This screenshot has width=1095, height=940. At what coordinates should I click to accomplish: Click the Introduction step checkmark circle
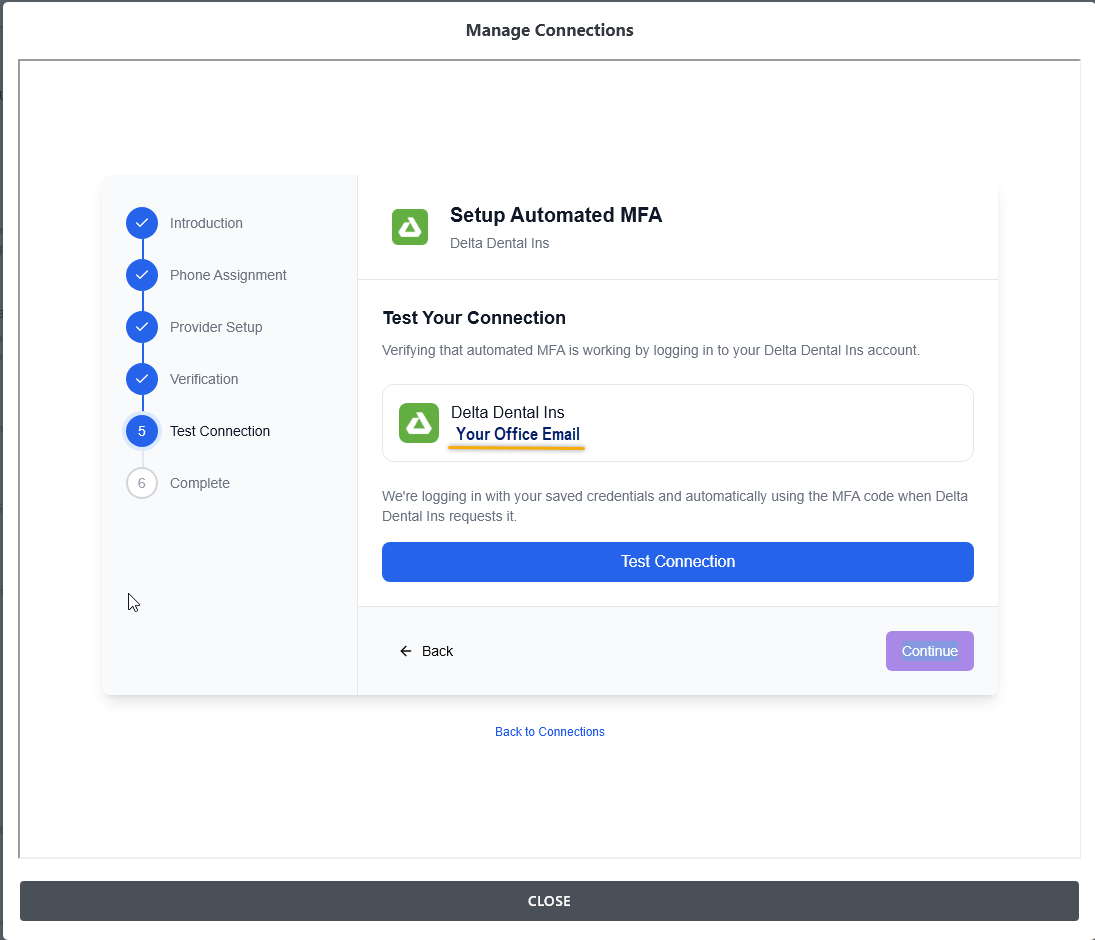(x=142, y=223)
